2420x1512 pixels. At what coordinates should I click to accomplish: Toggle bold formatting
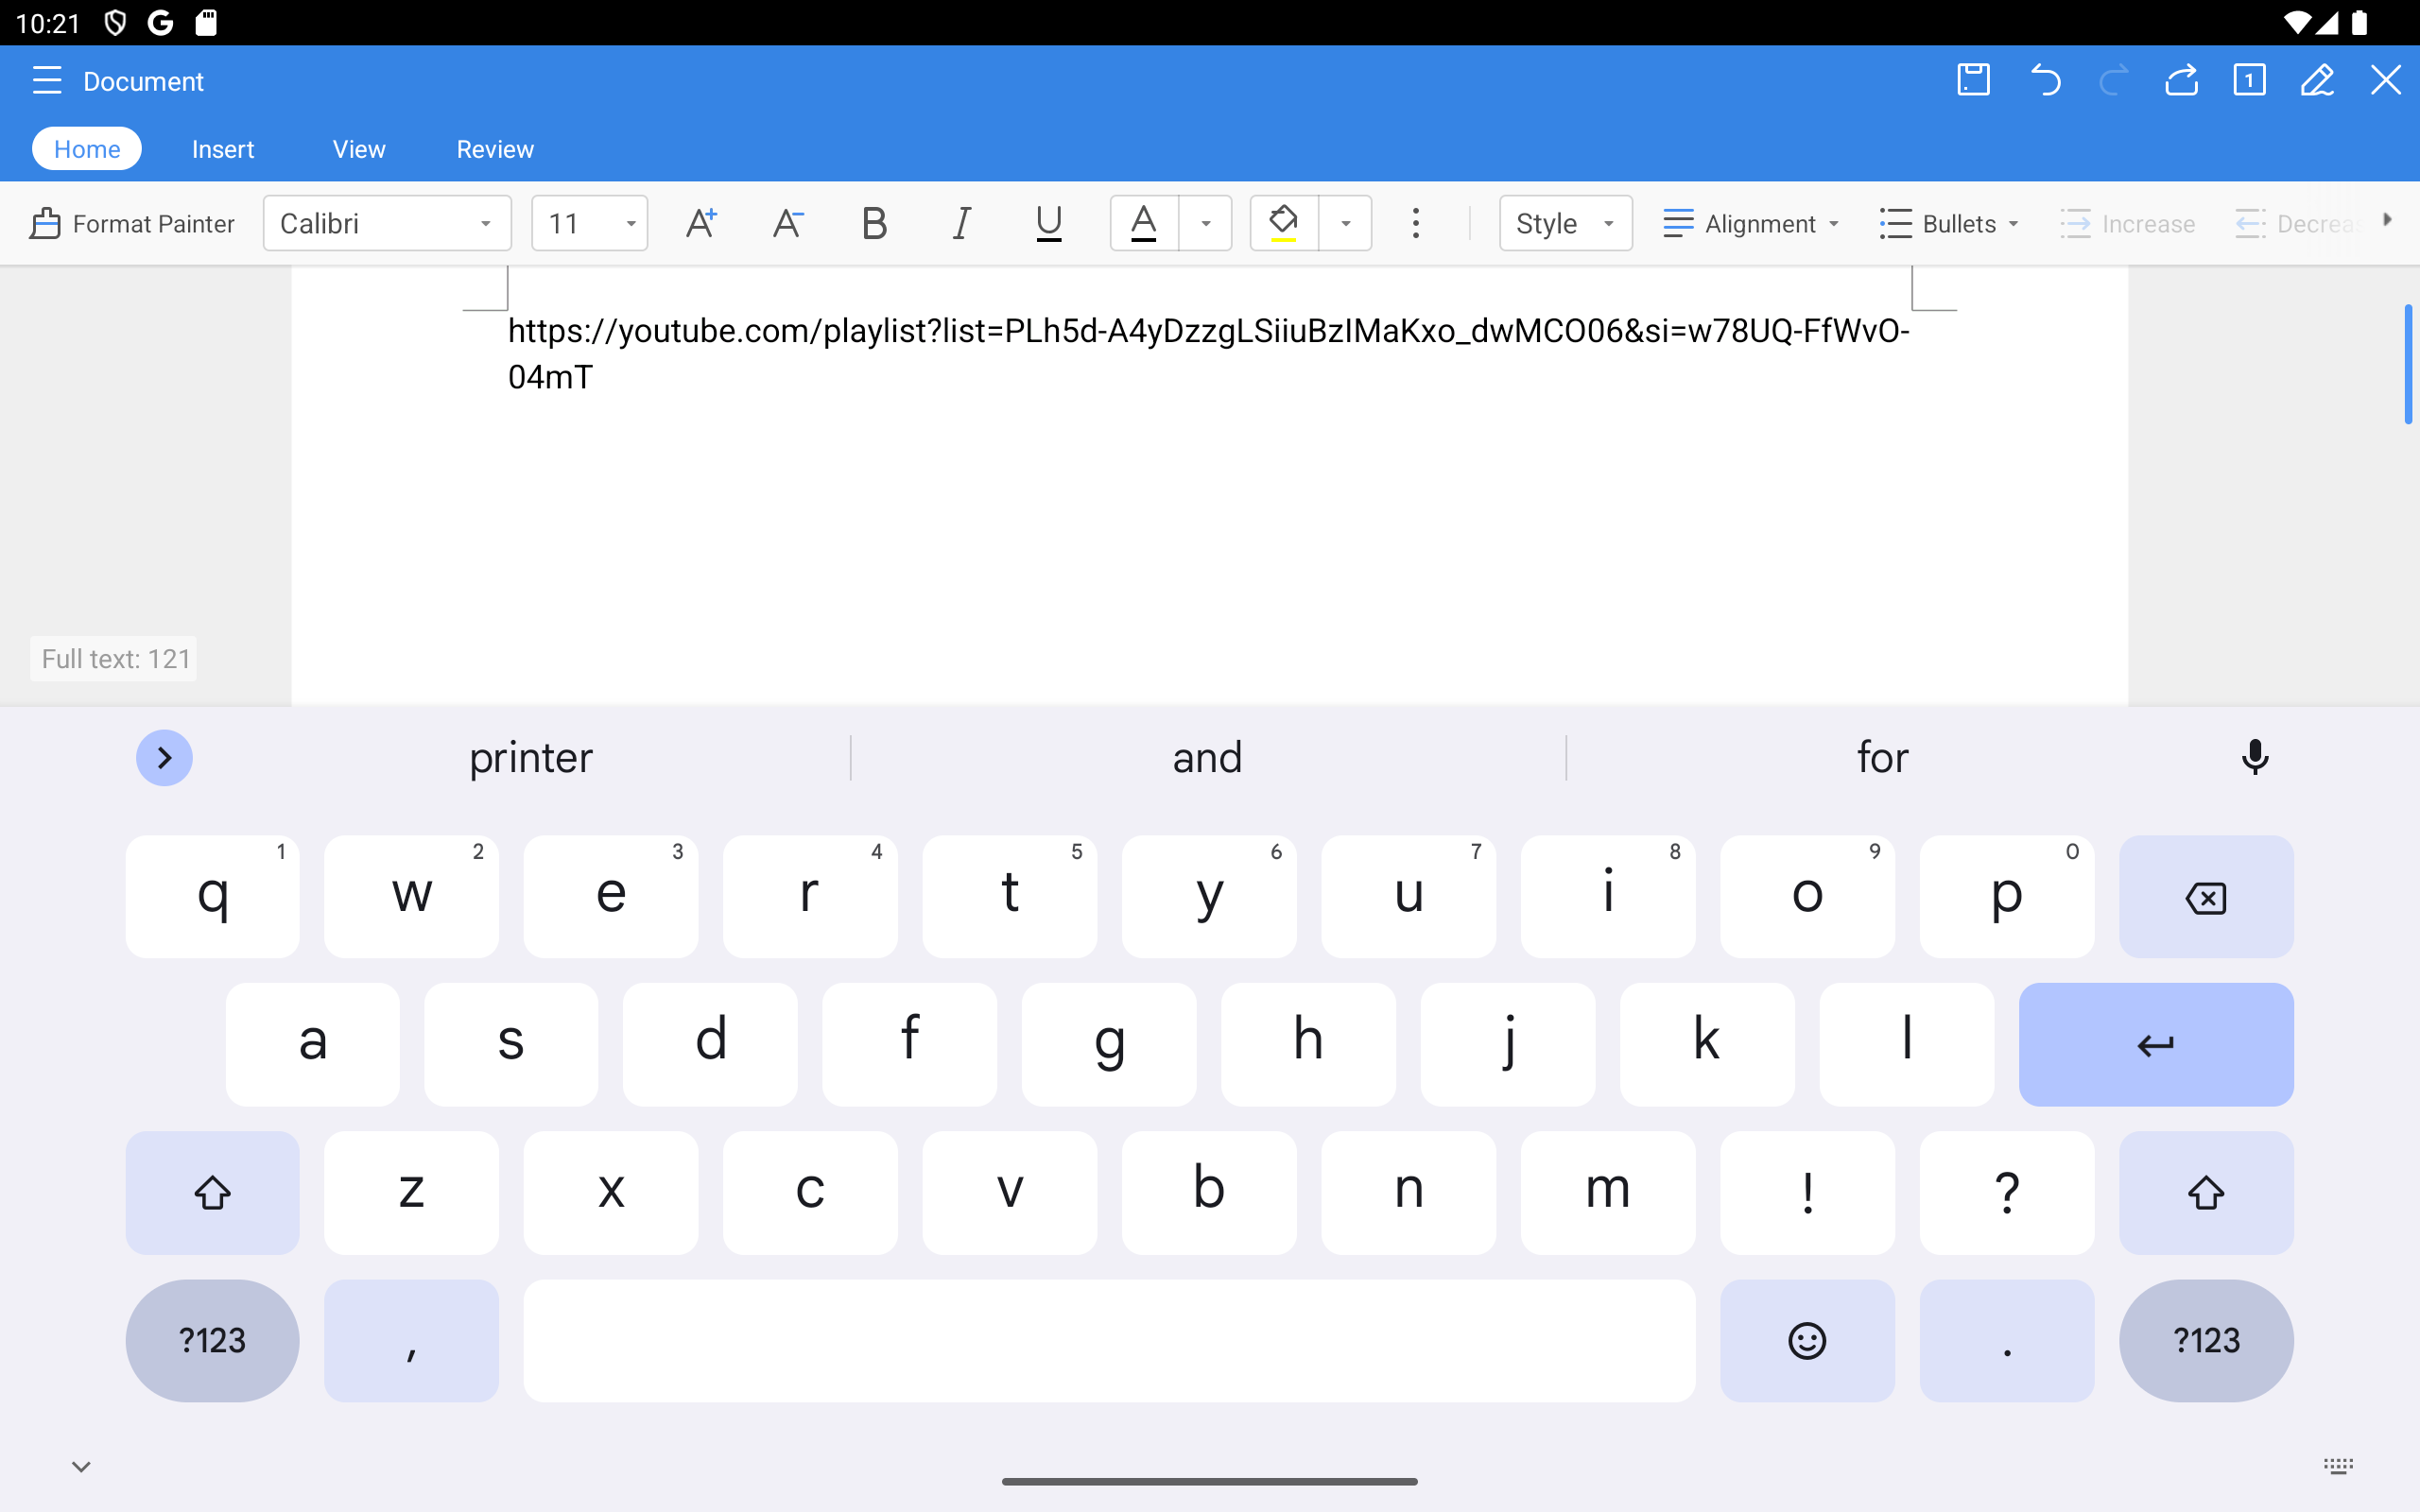874,223
